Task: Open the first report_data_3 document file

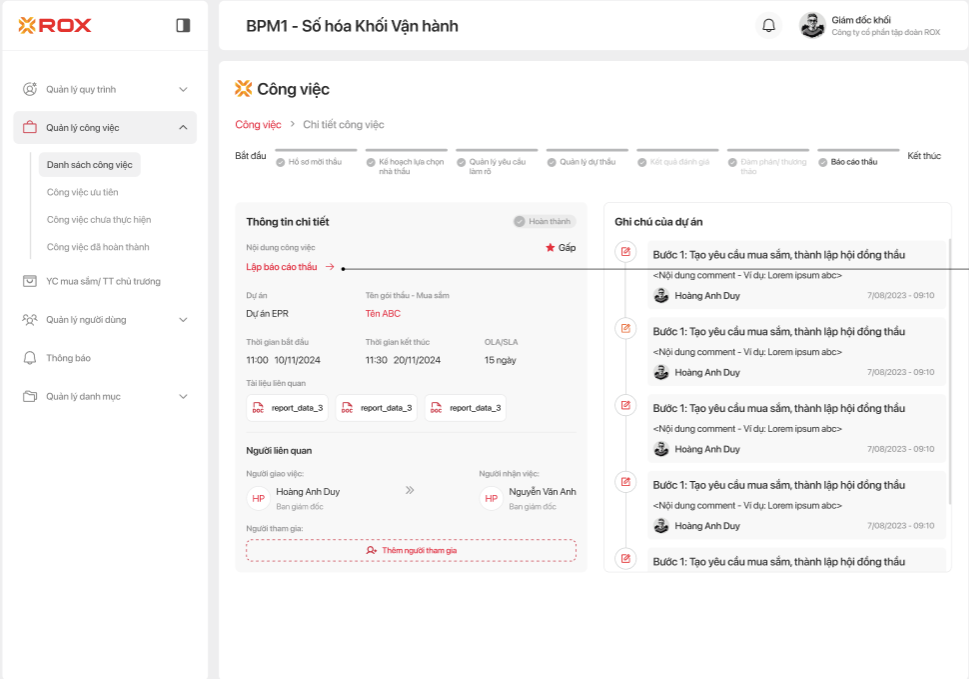Action: click(288, 408)
